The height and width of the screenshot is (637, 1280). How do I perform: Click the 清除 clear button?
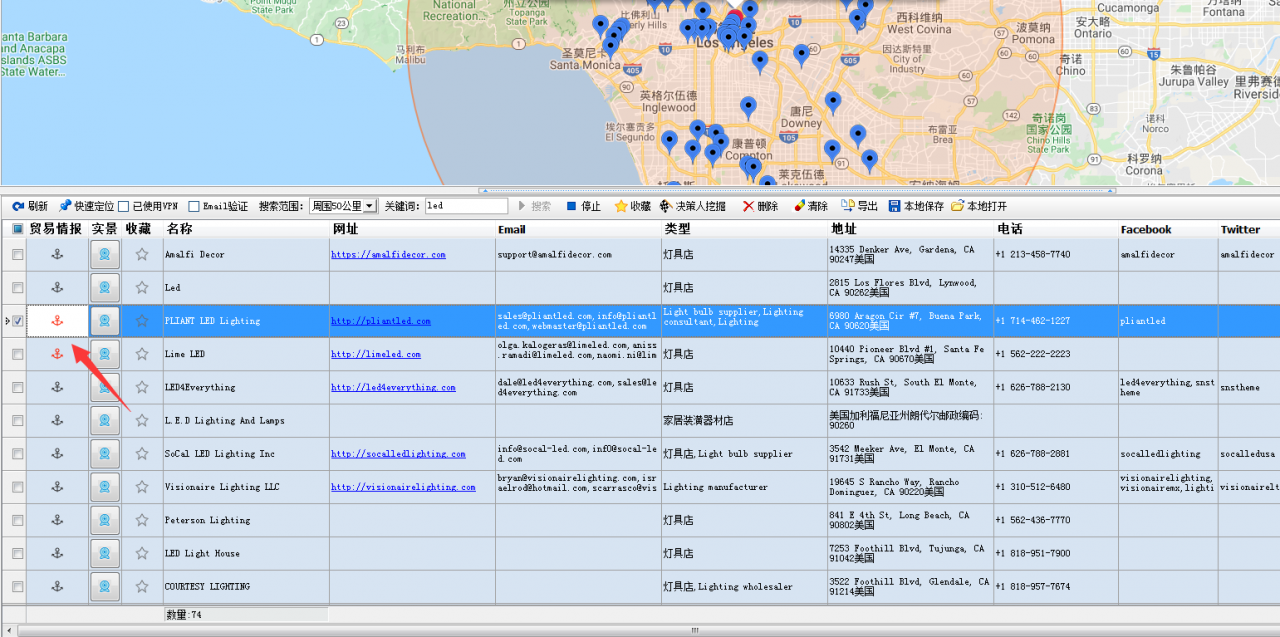coord(810,206)
